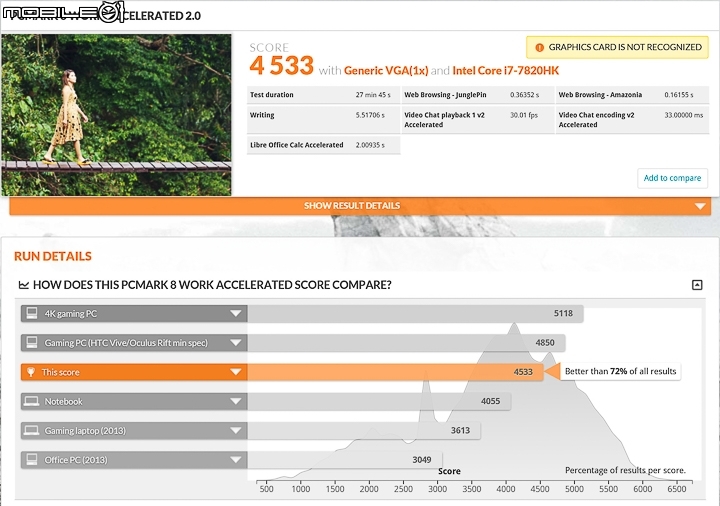
Task: Click the large 4 533 score value
Action: [x=281, y=65]
